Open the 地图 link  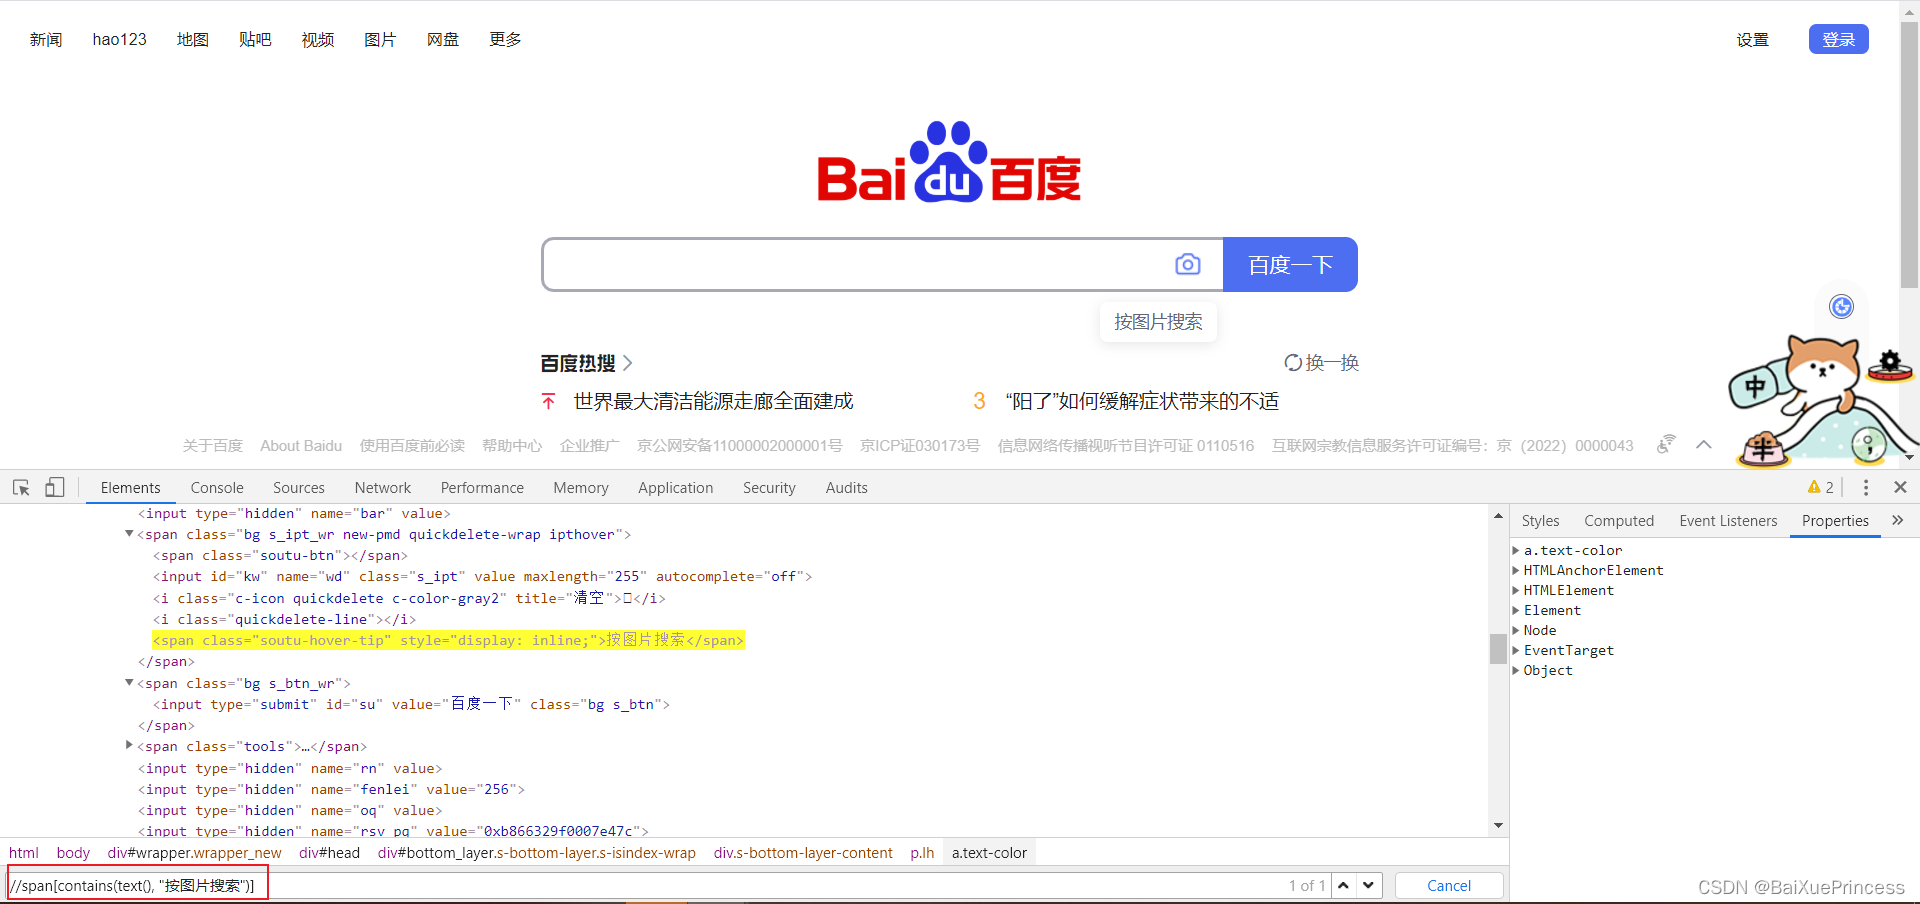[x=193, y=39]
